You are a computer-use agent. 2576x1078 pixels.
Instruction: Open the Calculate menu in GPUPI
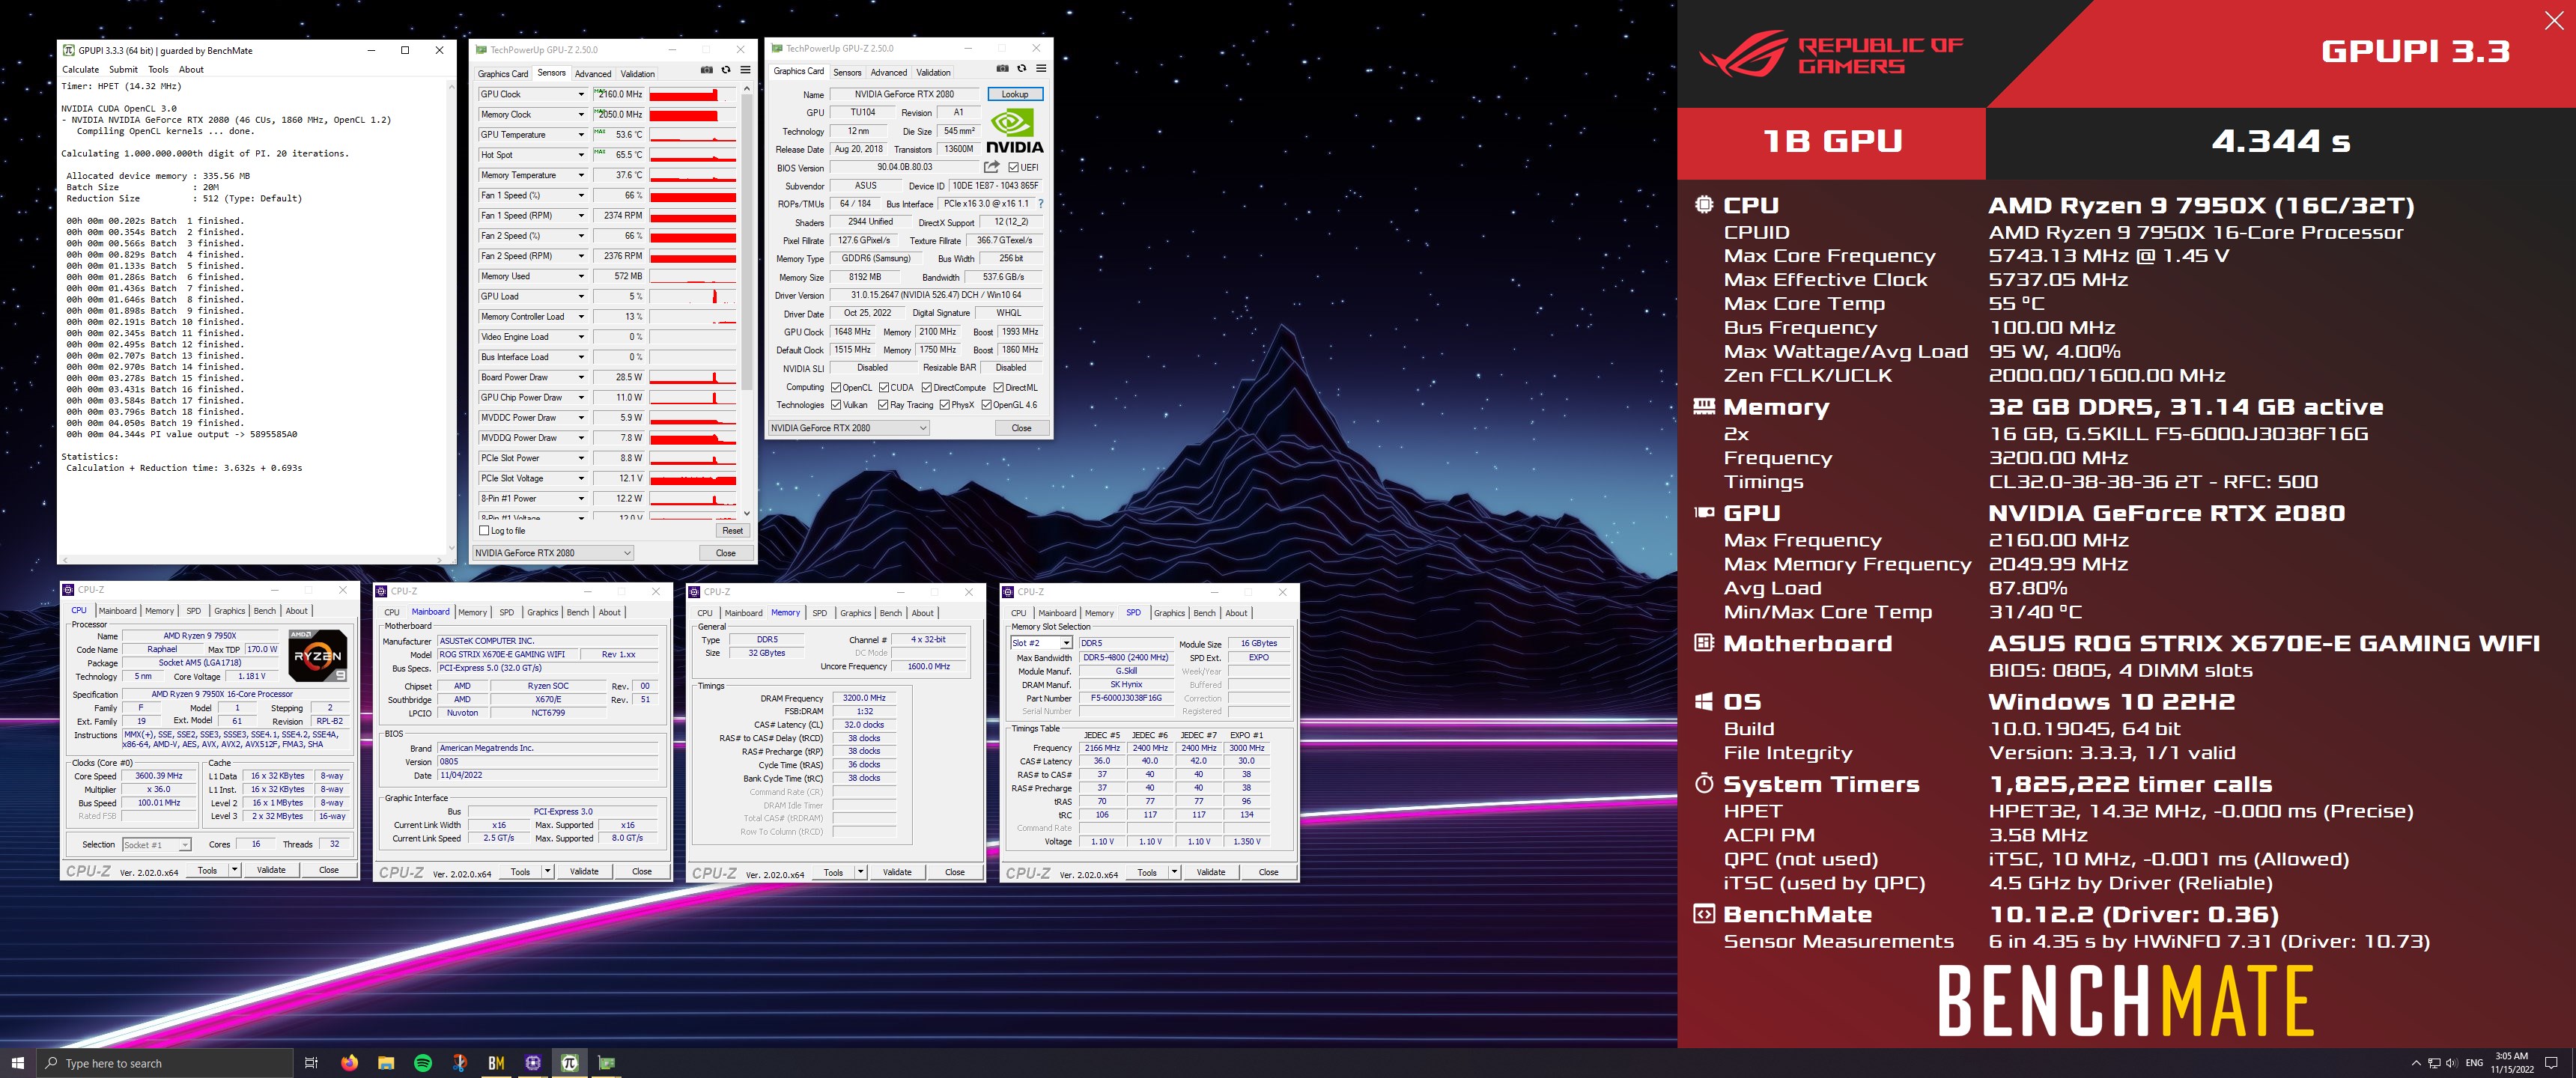click(x=80, y=70)
